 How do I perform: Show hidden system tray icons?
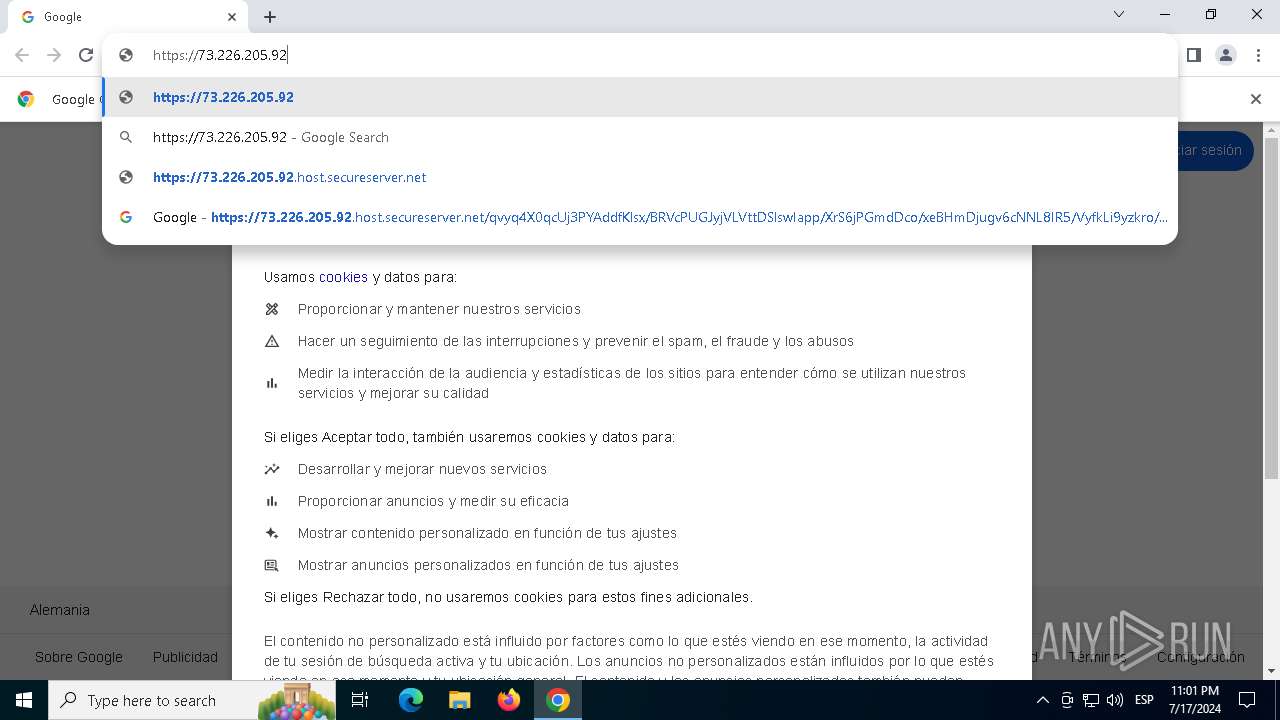[1042, 700]
